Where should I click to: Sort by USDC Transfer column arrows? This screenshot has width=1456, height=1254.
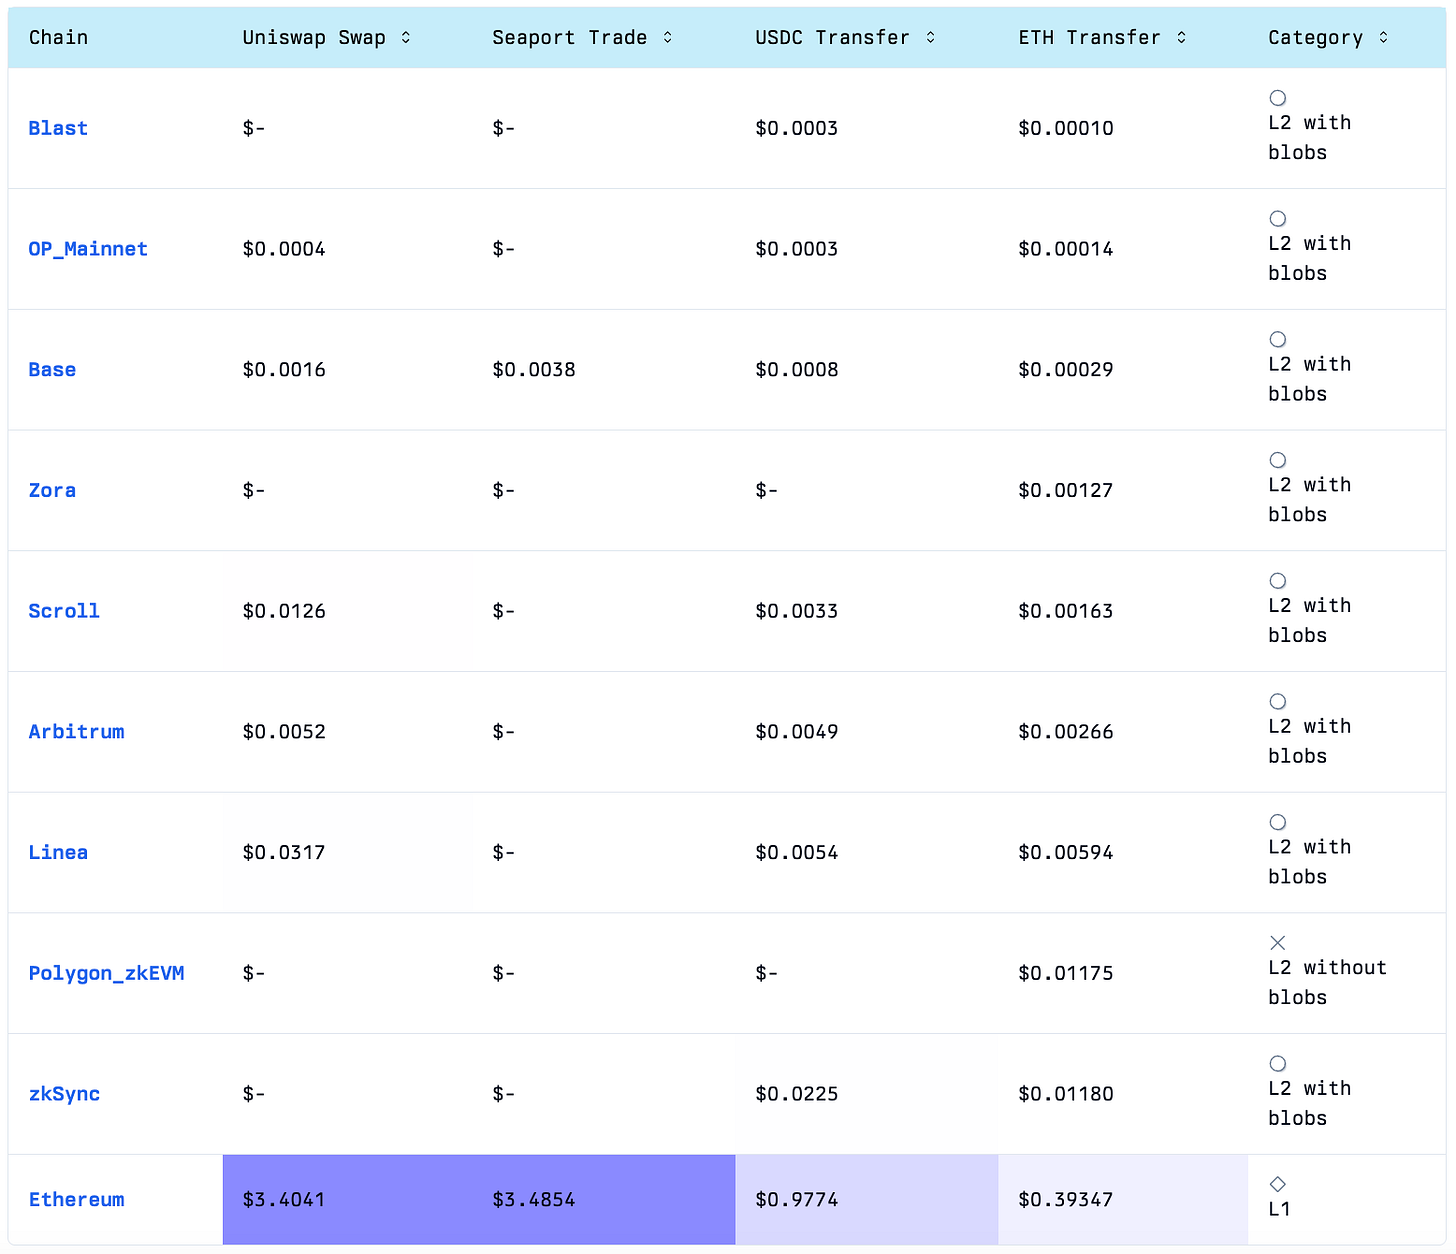tap(931, 37)
